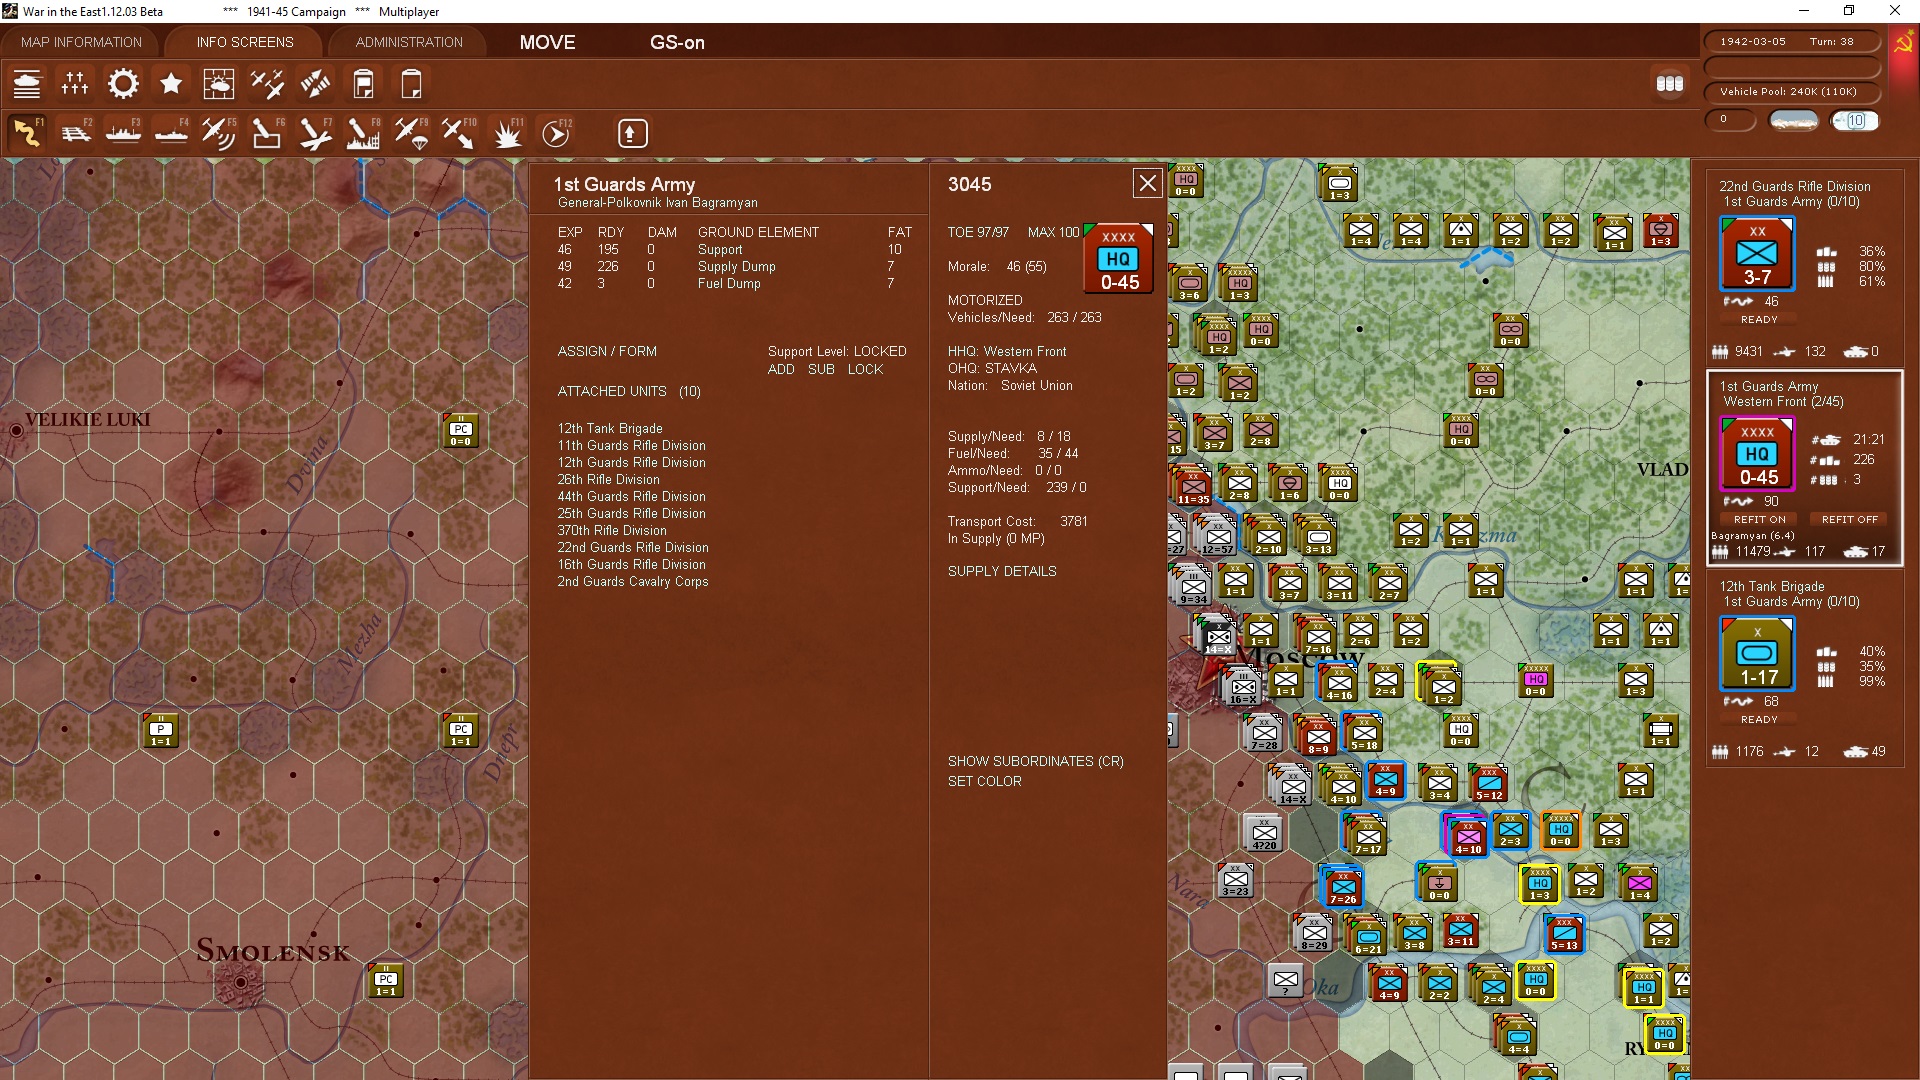Select the F6 bomb unit mode
The height and width of the screenshot is (1080, 1920).
point(267,133)
